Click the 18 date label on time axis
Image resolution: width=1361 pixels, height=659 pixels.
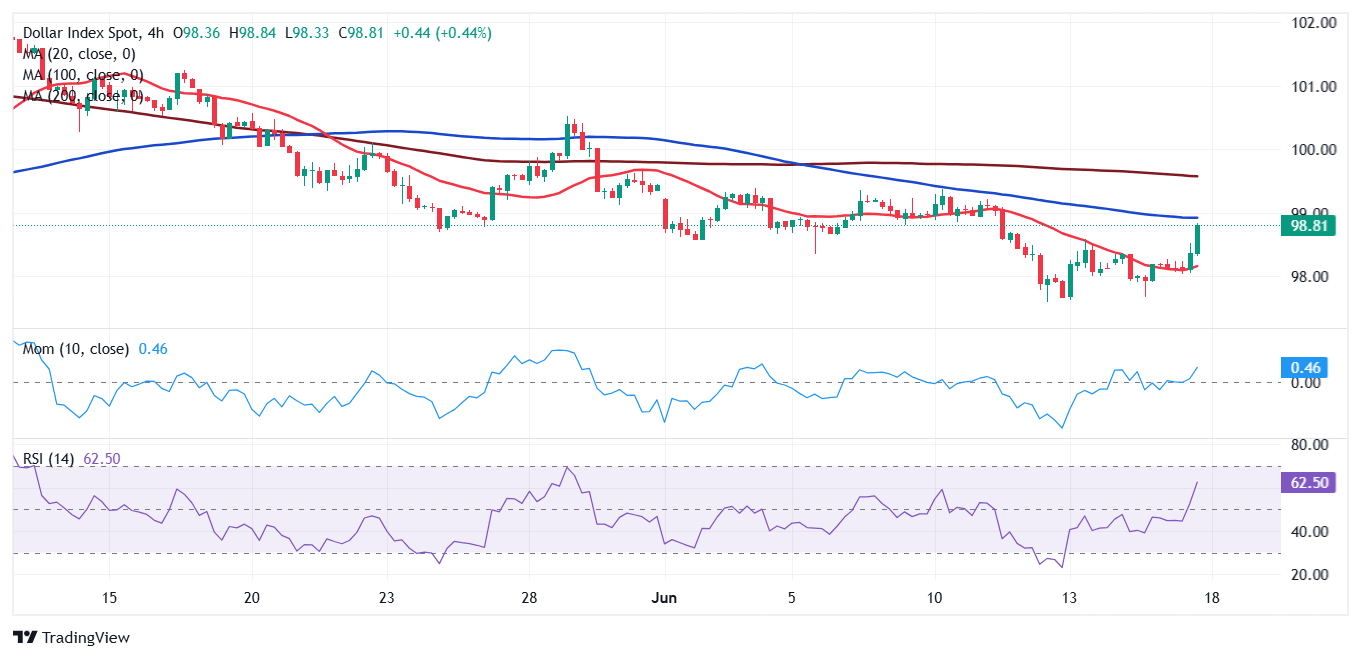click(x=1213, y=598)
